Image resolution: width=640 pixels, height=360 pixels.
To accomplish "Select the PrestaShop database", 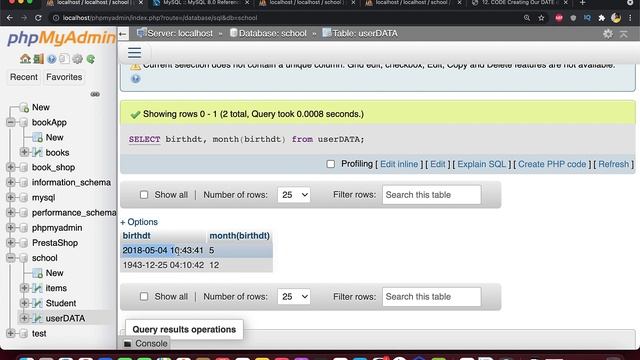I will pyautogui.click(x=55, y=243).
